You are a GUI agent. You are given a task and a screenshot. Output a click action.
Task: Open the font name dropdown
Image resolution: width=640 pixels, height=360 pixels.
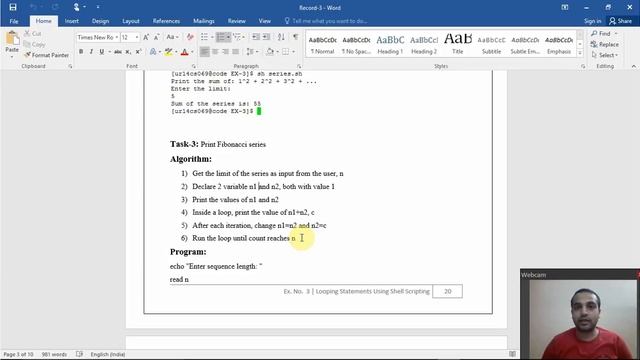click(x=116, y=37)
